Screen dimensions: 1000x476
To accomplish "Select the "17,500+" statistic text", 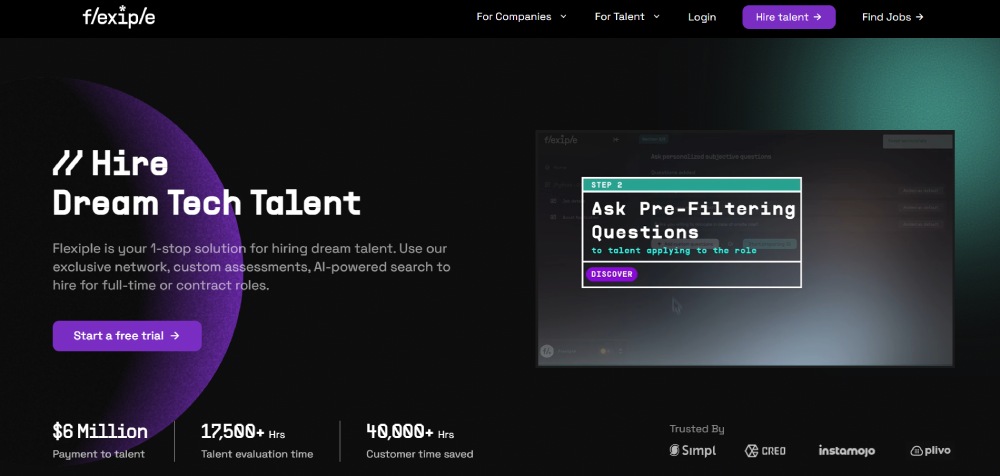I will pyautogui.click(x=232, y=432).
